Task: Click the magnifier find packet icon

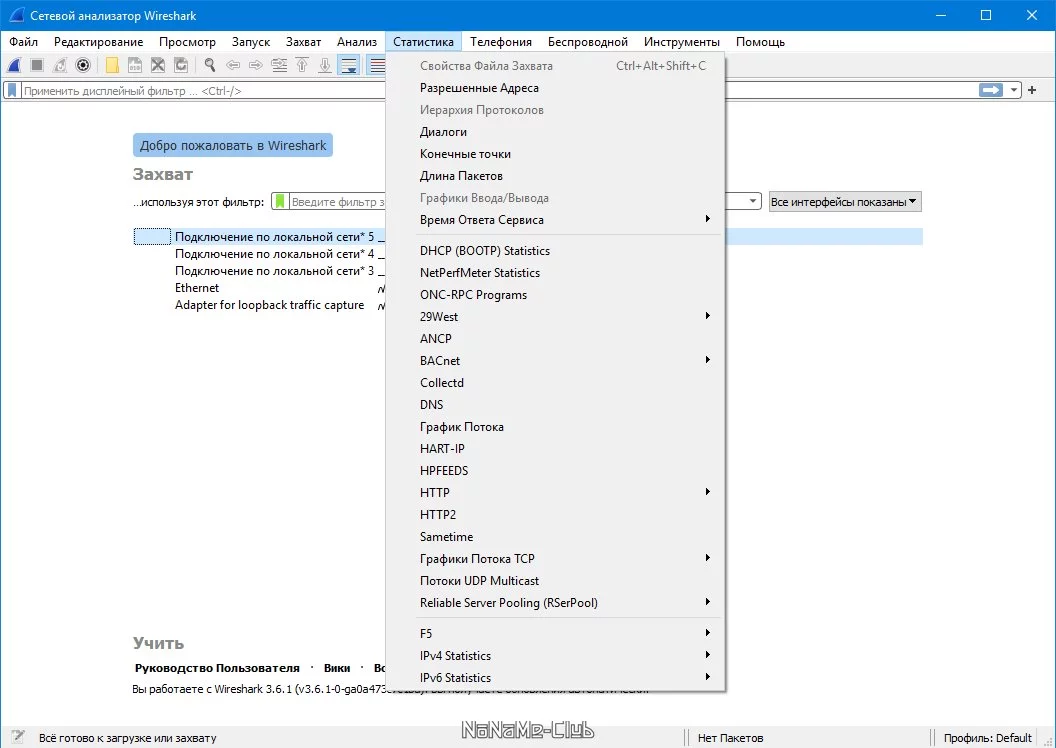Action: pyautogui.click(x=209, y=65)
